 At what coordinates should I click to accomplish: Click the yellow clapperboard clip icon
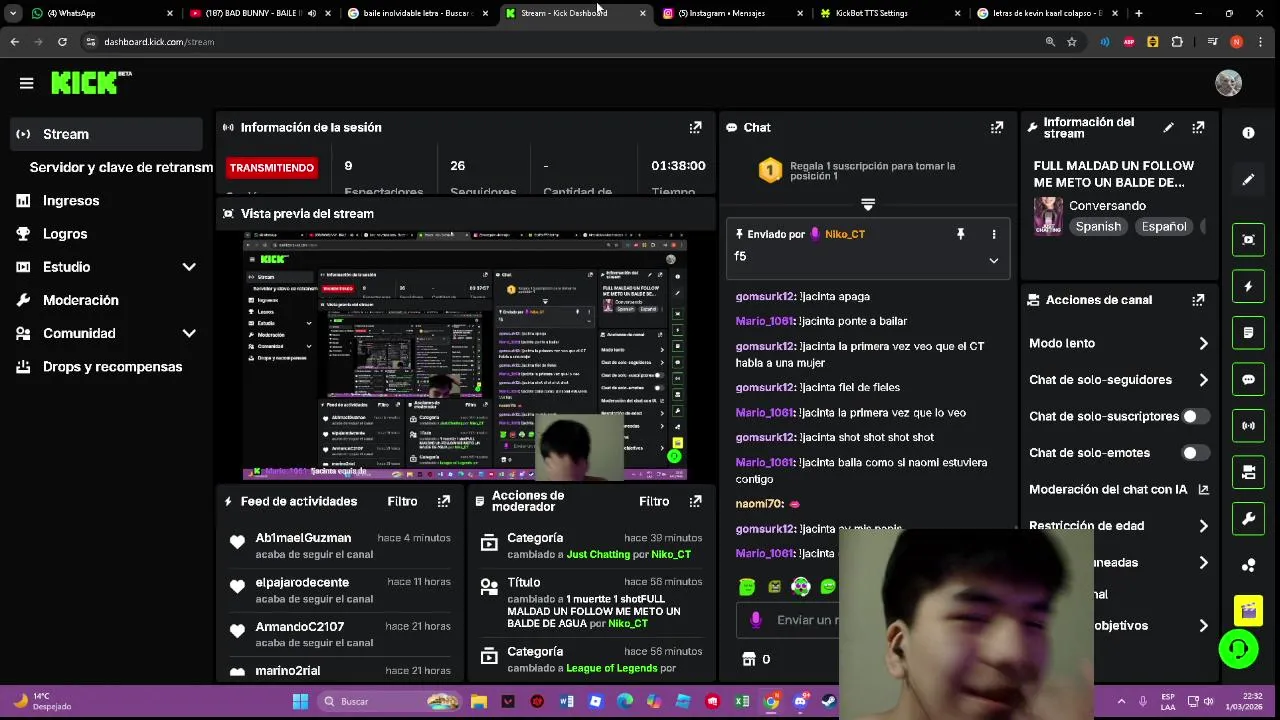[1248, 610]
